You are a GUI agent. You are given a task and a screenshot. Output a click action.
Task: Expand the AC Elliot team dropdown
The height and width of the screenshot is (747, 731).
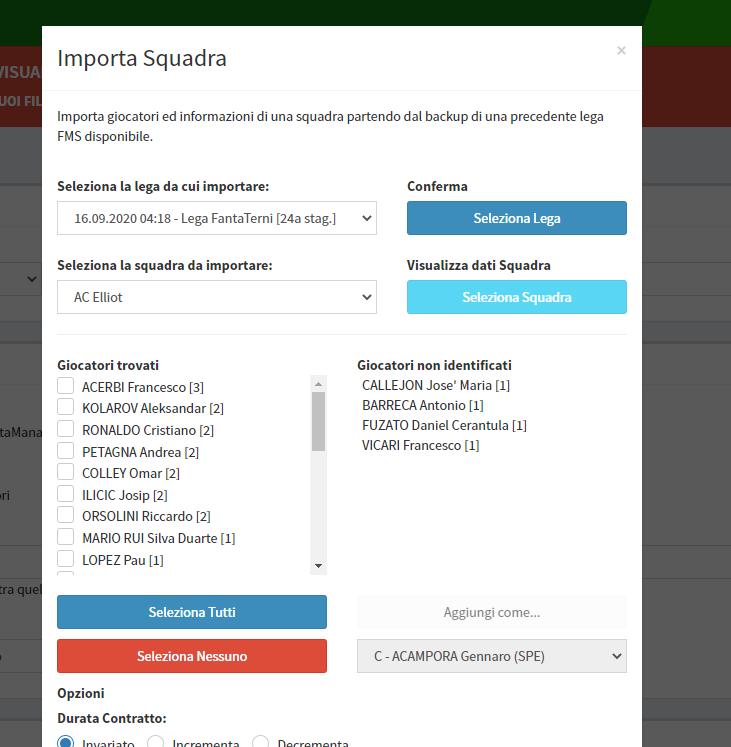217,297
